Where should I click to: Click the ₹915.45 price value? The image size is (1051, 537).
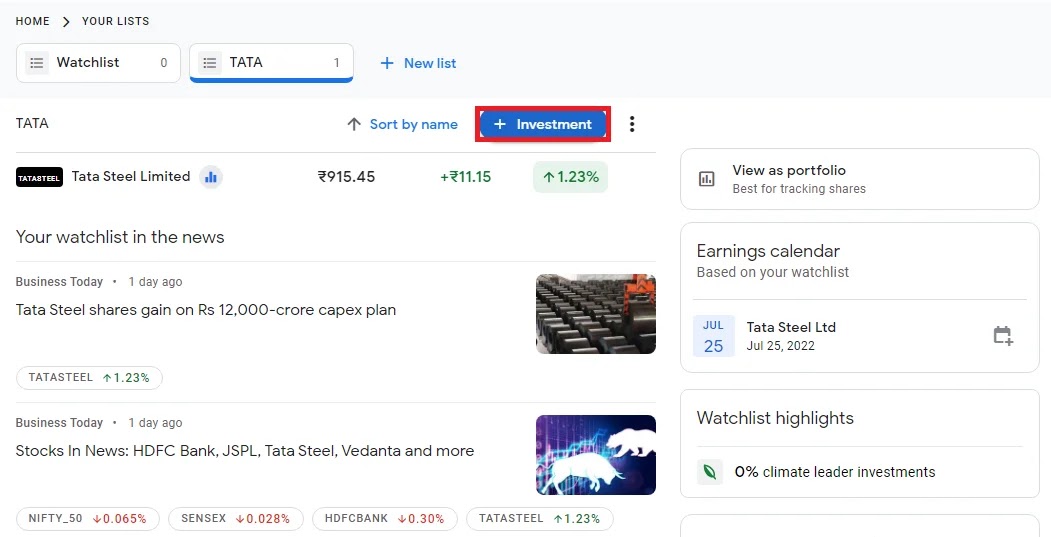tap(346, 177)
